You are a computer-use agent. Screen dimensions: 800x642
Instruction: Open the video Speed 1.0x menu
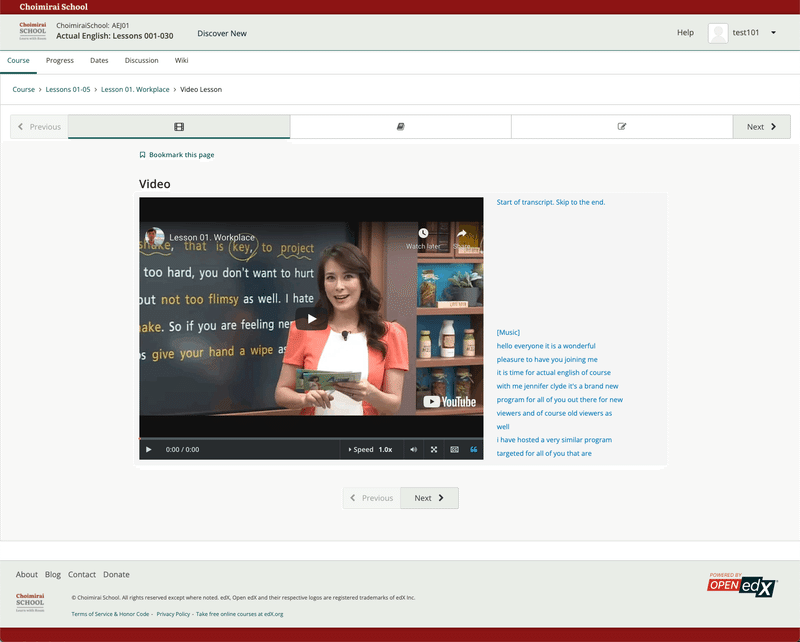370,450
